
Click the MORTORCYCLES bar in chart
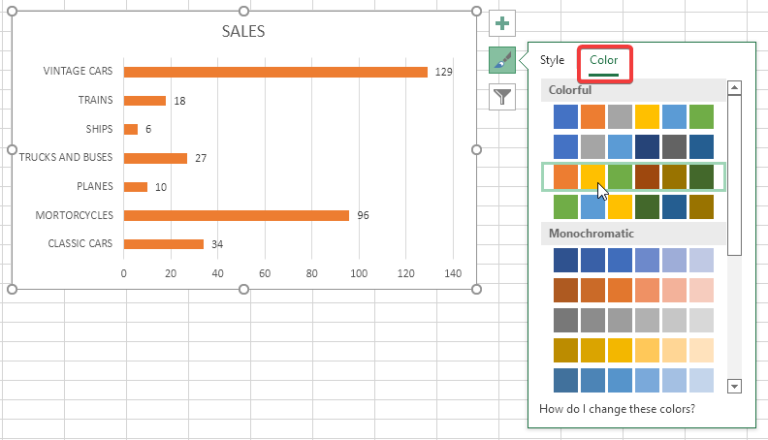pyautogui.click(x=236, y=215)
